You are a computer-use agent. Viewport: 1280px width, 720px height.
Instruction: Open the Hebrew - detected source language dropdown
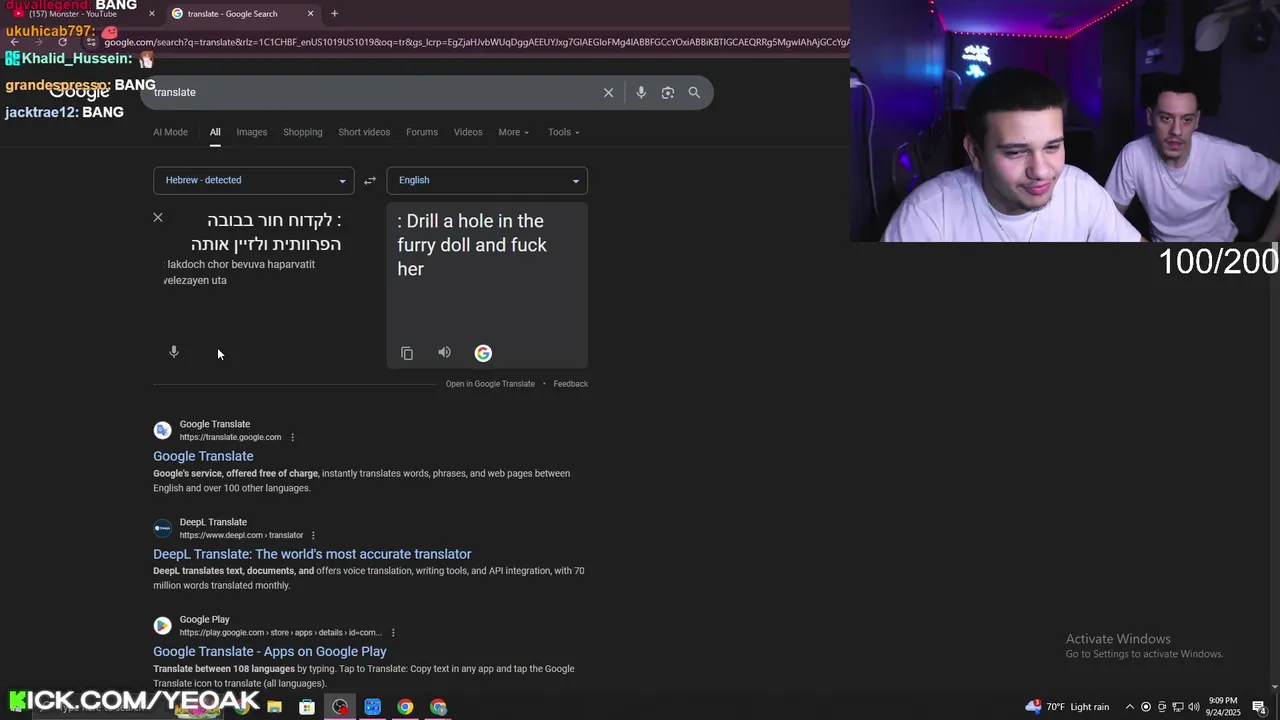pos(253,180)
